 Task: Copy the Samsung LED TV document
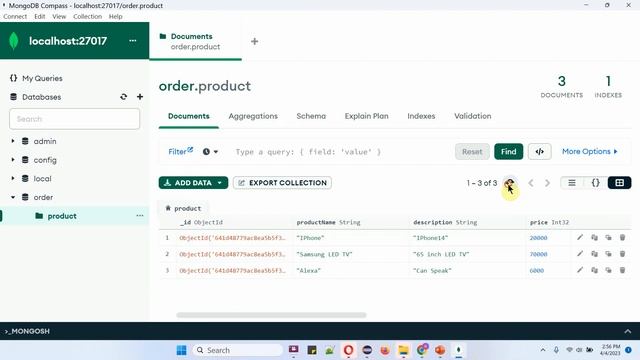594,254
